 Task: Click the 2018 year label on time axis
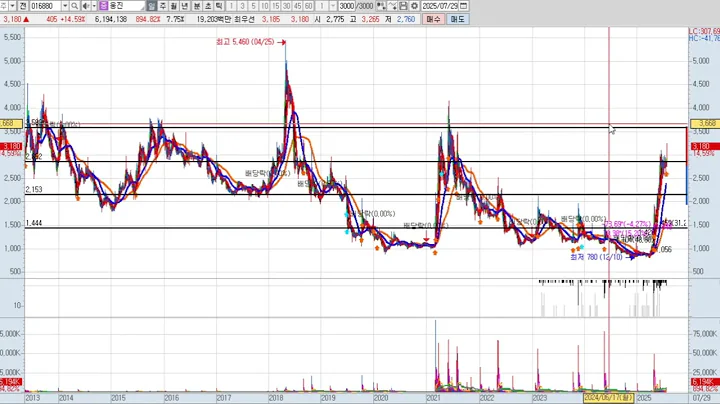tap(276, 398)
